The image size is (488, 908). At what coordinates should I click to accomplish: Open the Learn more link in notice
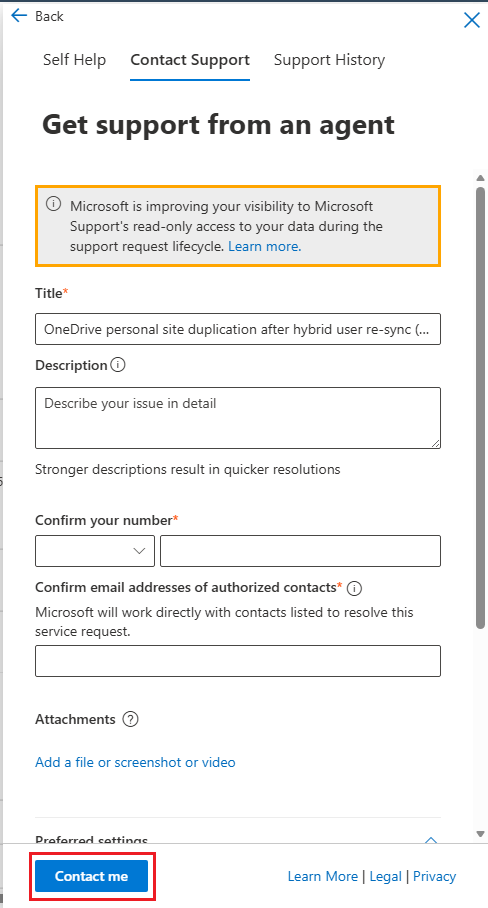point(265,247)
